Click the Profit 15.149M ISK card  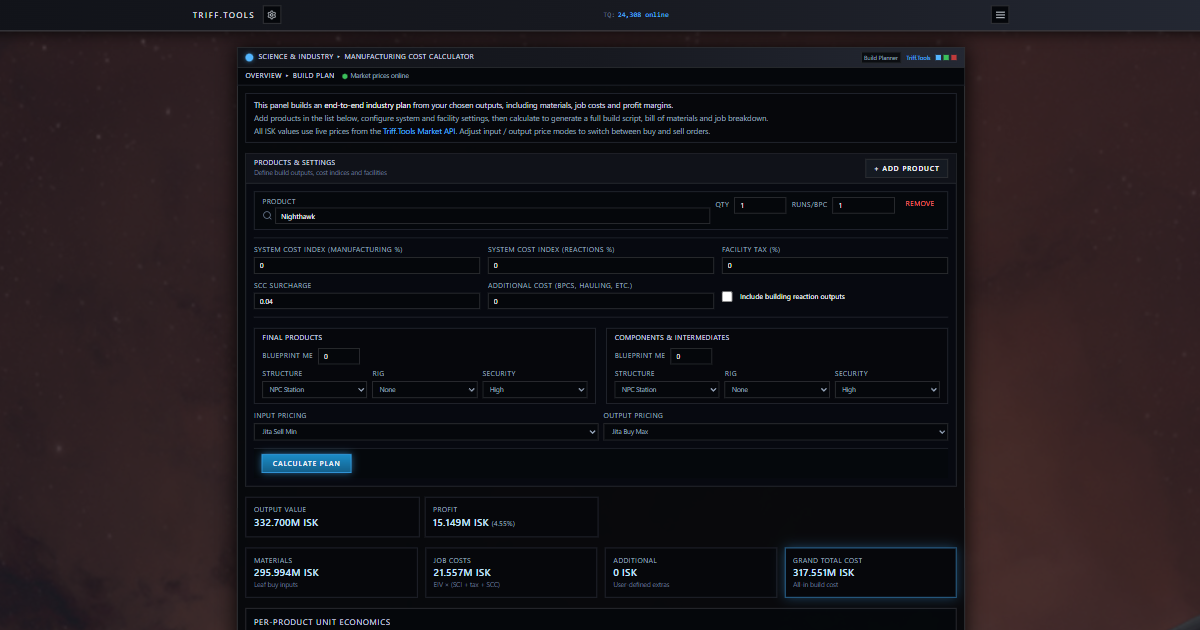(x=511, y=517)
